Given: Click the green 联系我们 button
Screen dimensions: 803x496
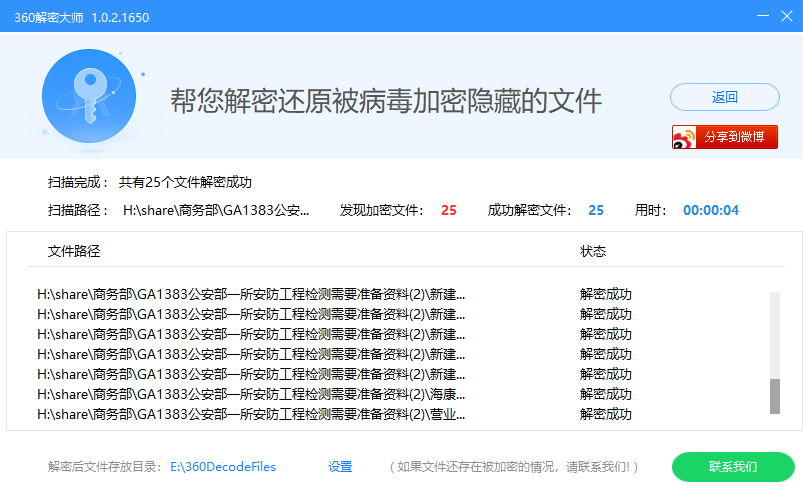Looking at the screenshot, I should pos(733,467).
